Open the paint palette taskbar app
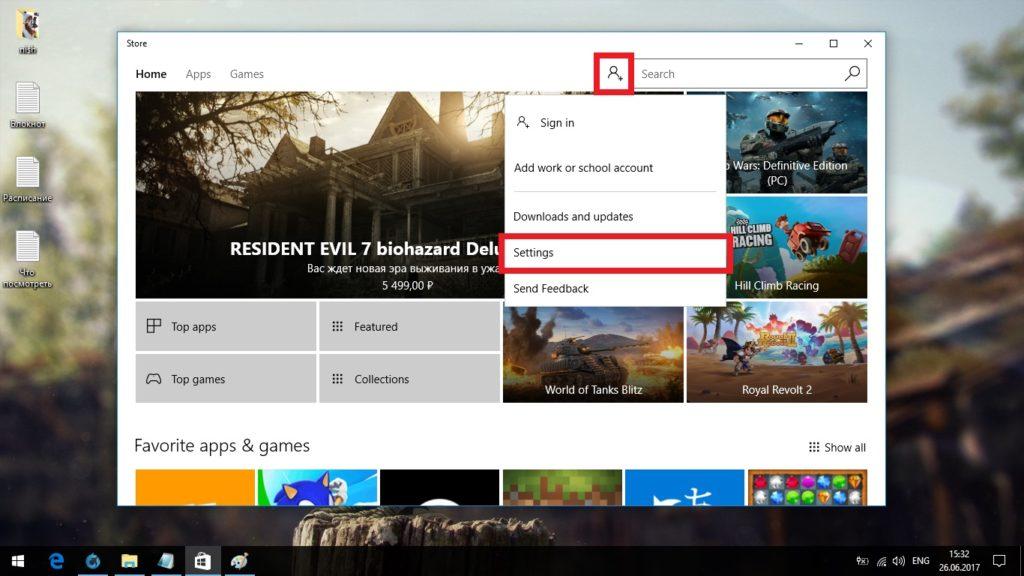1024x576 pixels. coord(239,561)
